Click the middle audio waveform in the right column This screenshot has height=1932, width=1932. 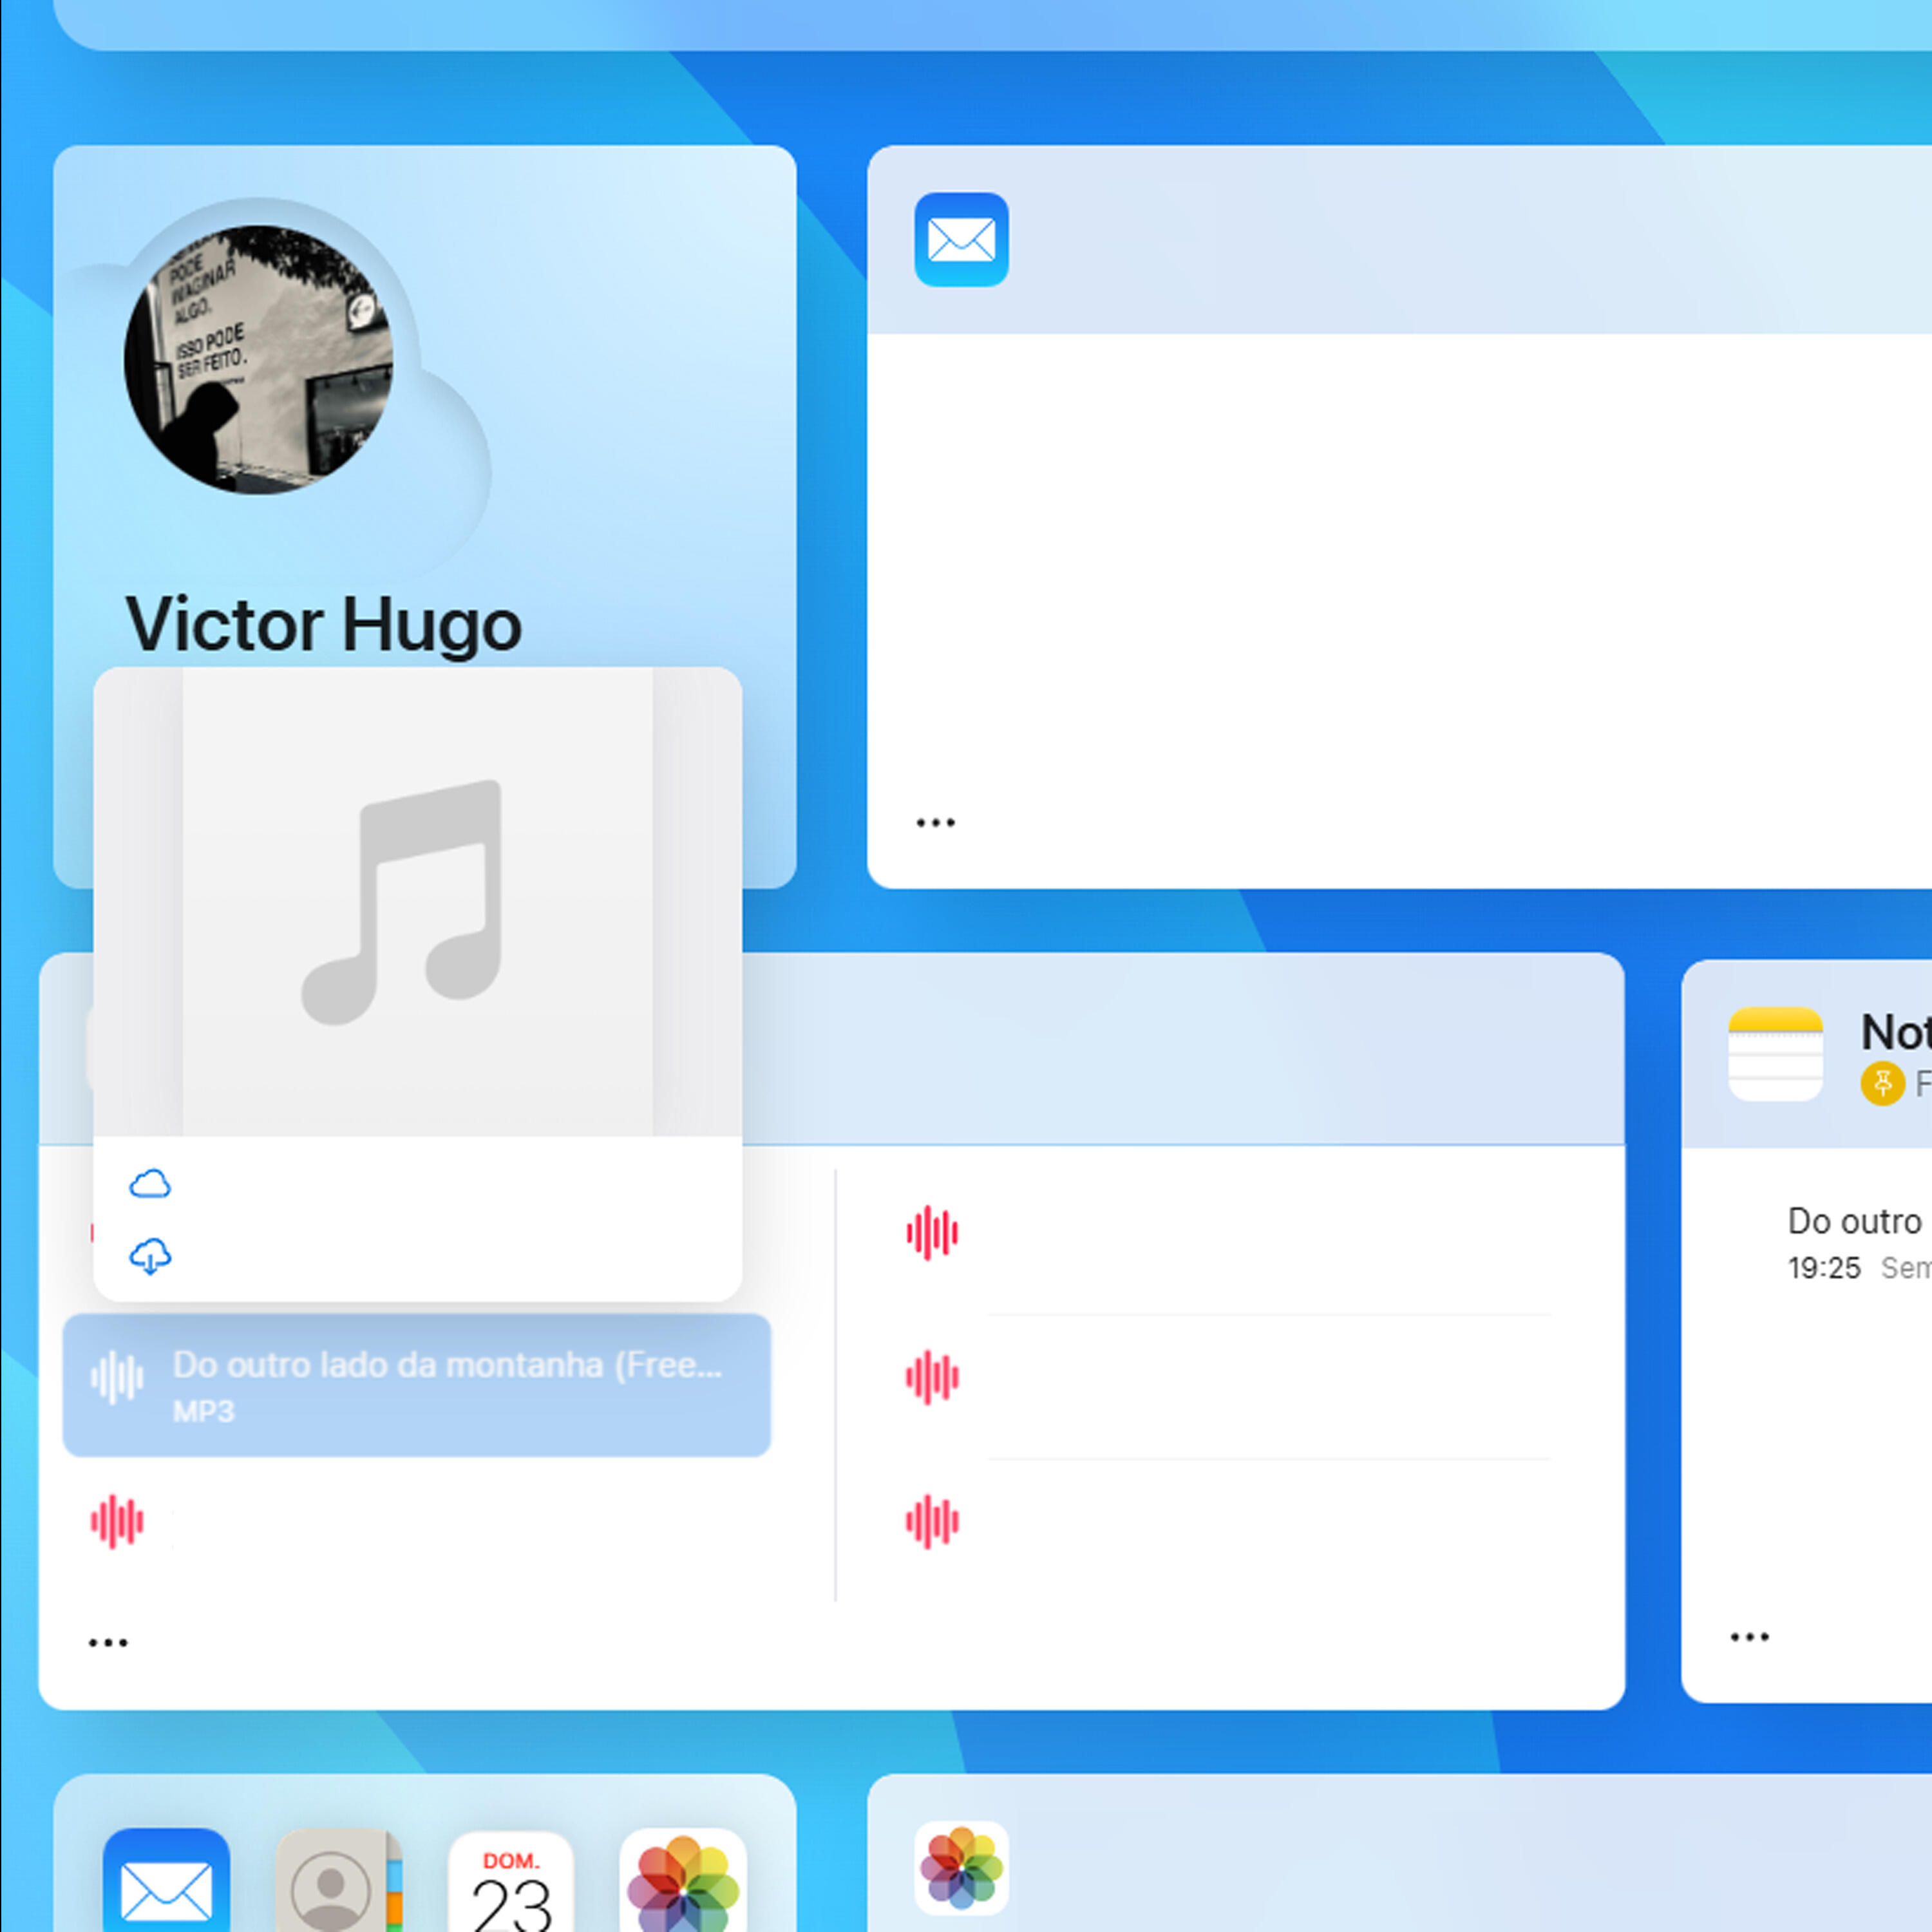(932, 1378)
